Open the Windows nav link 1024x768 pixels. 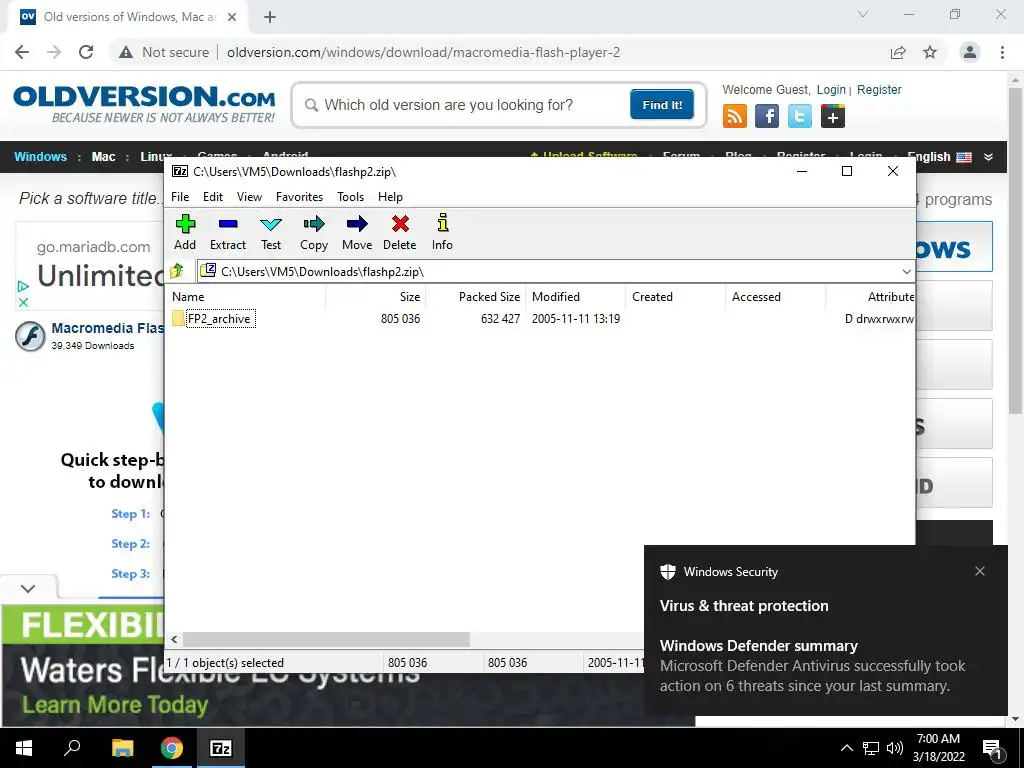40,157
